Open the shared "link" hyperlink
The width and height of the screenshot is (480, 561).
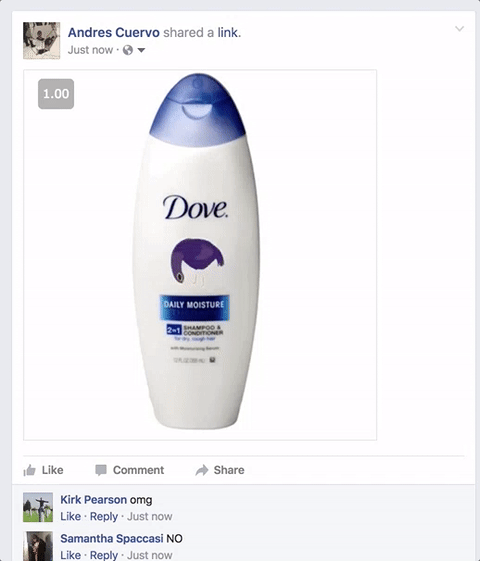pyautogui.click(x=227, y=33)
